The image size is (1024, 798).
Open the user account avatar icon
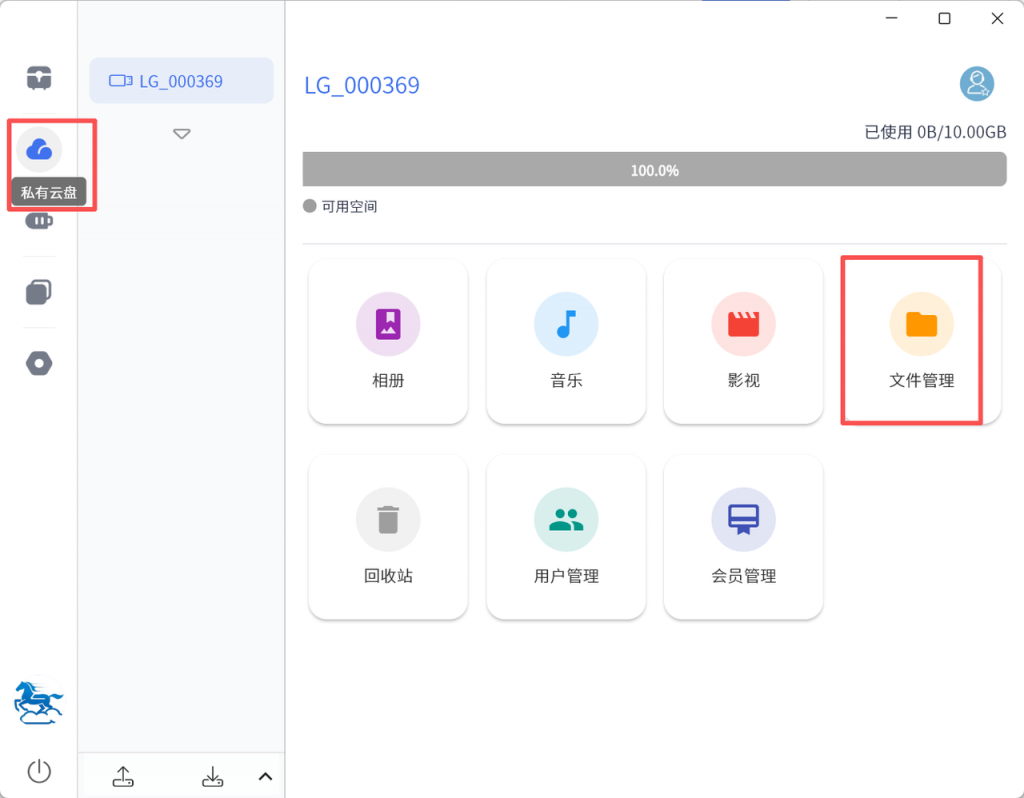point(976,84)
